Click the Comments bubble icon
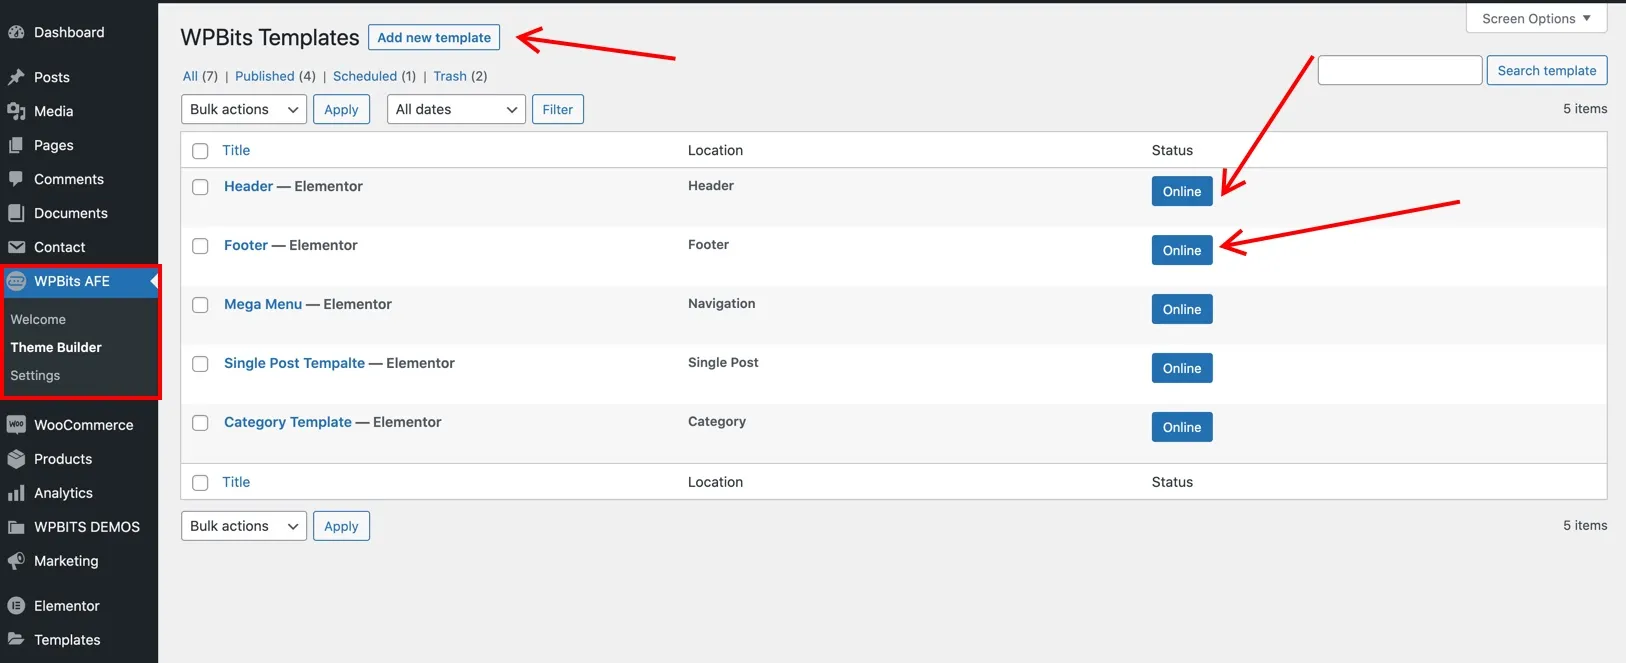1626x663 pixels. pyautogui.click(x=16, y=179)
